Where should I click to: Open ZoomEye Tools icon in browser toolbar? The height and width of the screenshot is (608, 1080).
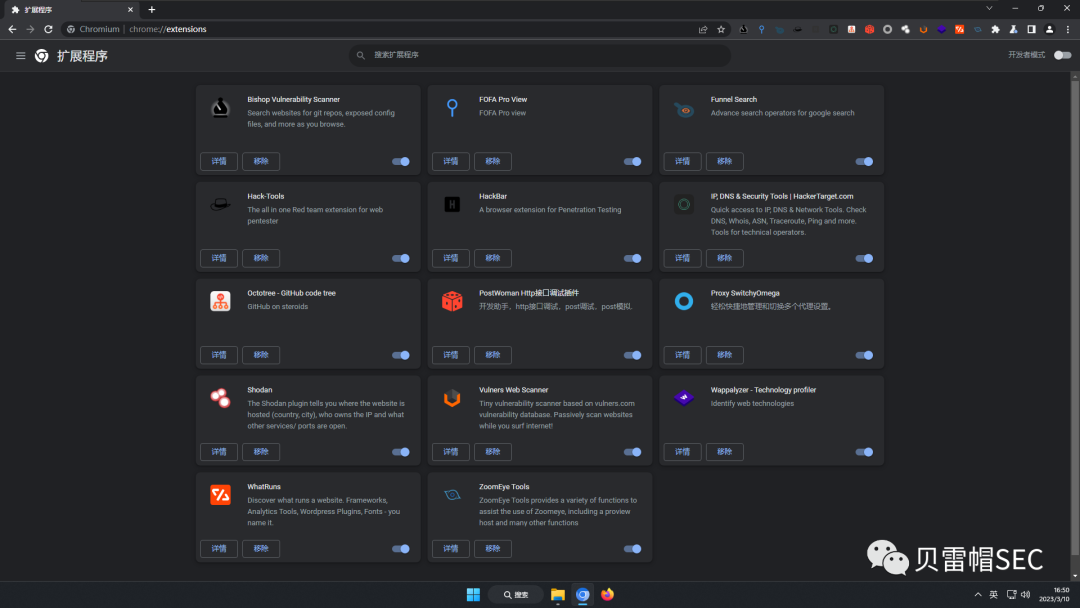coord(977,30)
